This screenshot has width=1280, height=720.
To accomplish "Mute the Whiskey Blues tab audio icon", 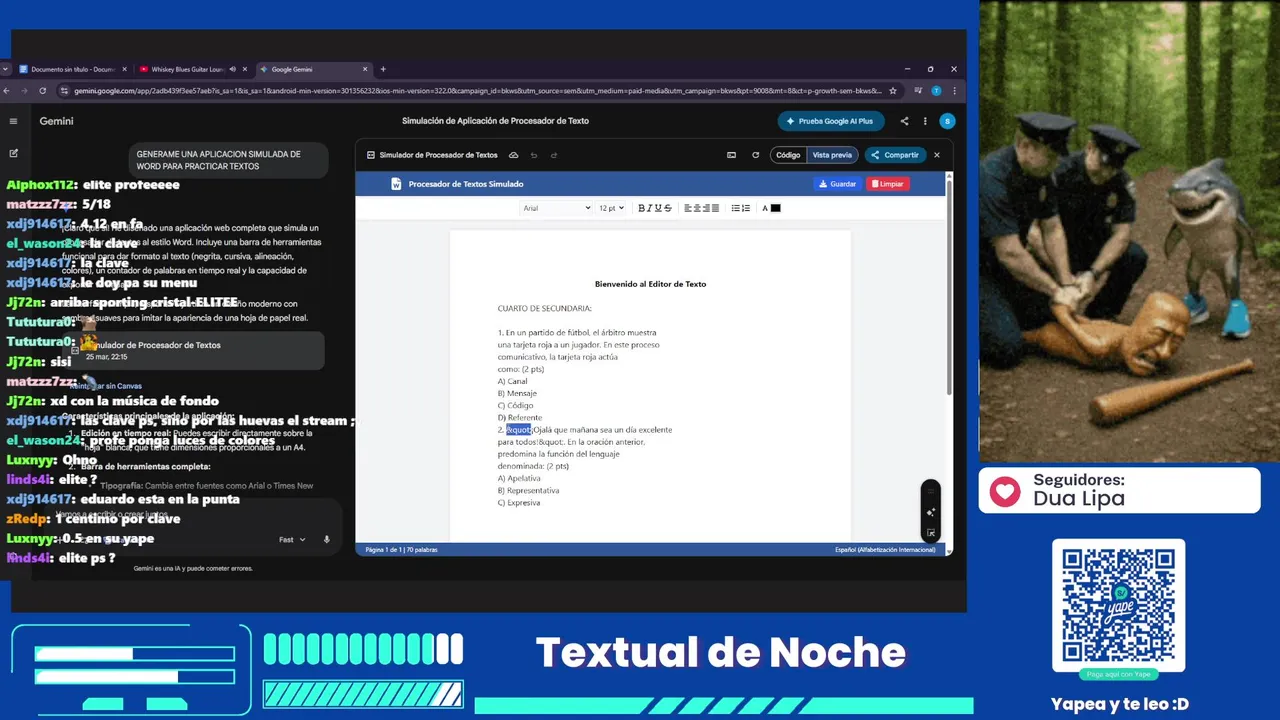I will pos(233,69).
